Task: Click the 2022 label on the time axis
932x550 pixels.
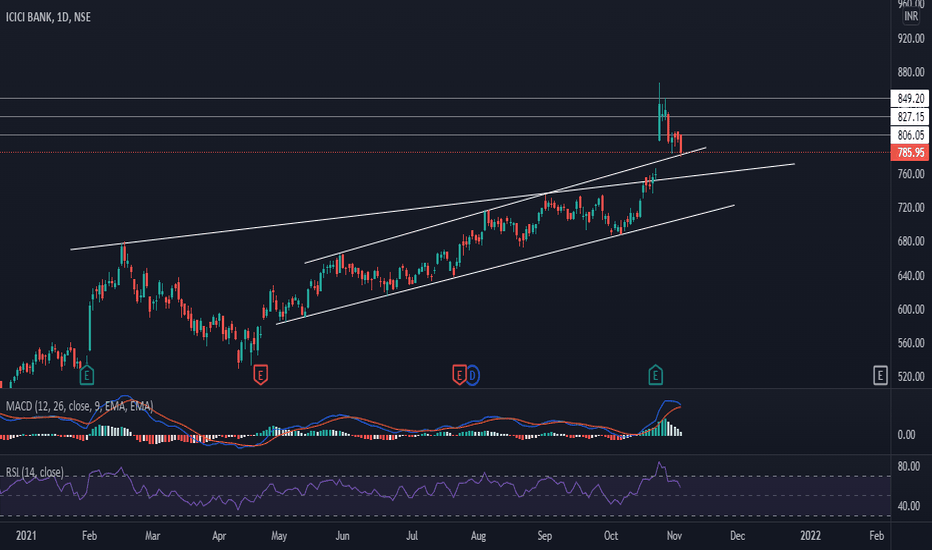Action: [811, 536]
